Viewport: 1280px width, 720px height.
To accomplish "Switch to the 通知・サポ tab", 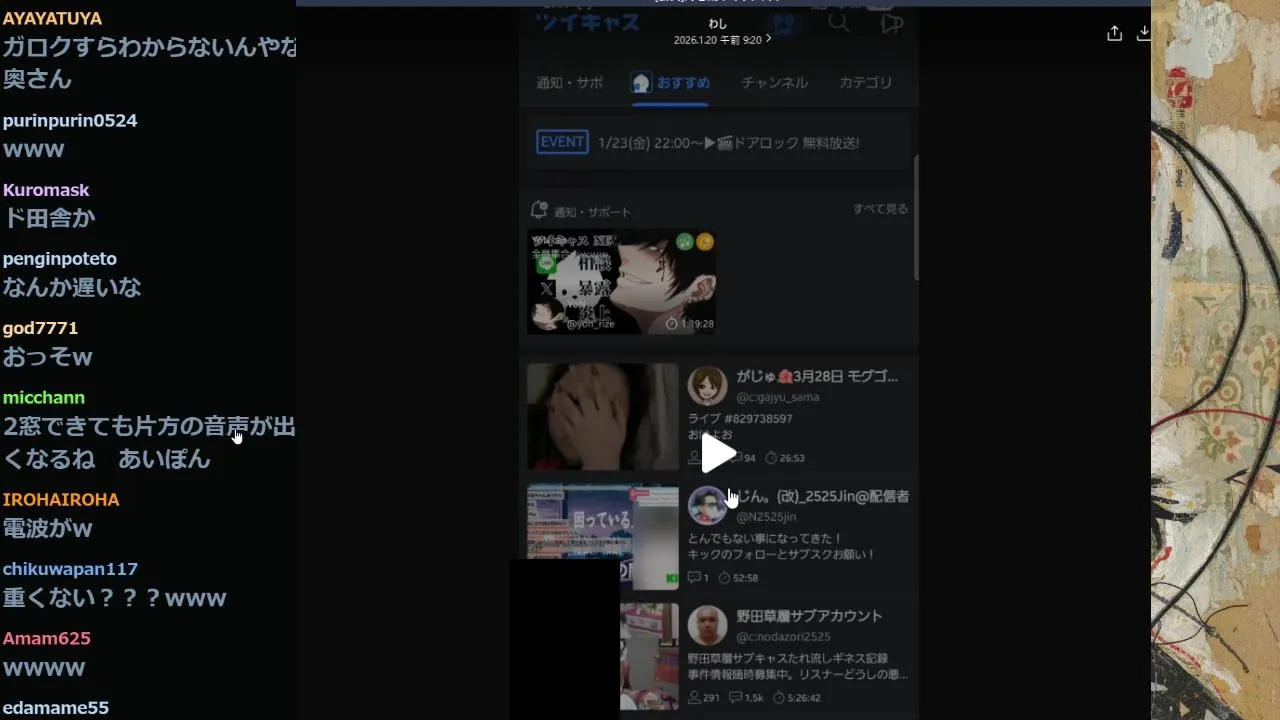I will point(570,83).
